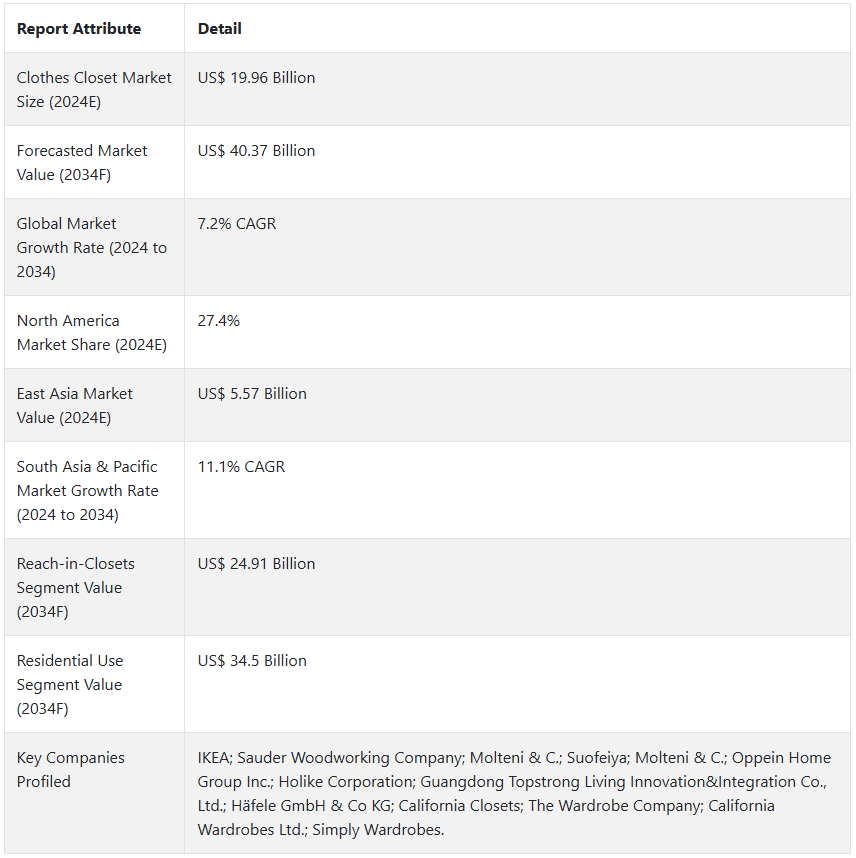The width and height of the screenshot is (856, 858).
Task: Click the 'US$ 34.5 Billion' value
Action: coord(252,661)
